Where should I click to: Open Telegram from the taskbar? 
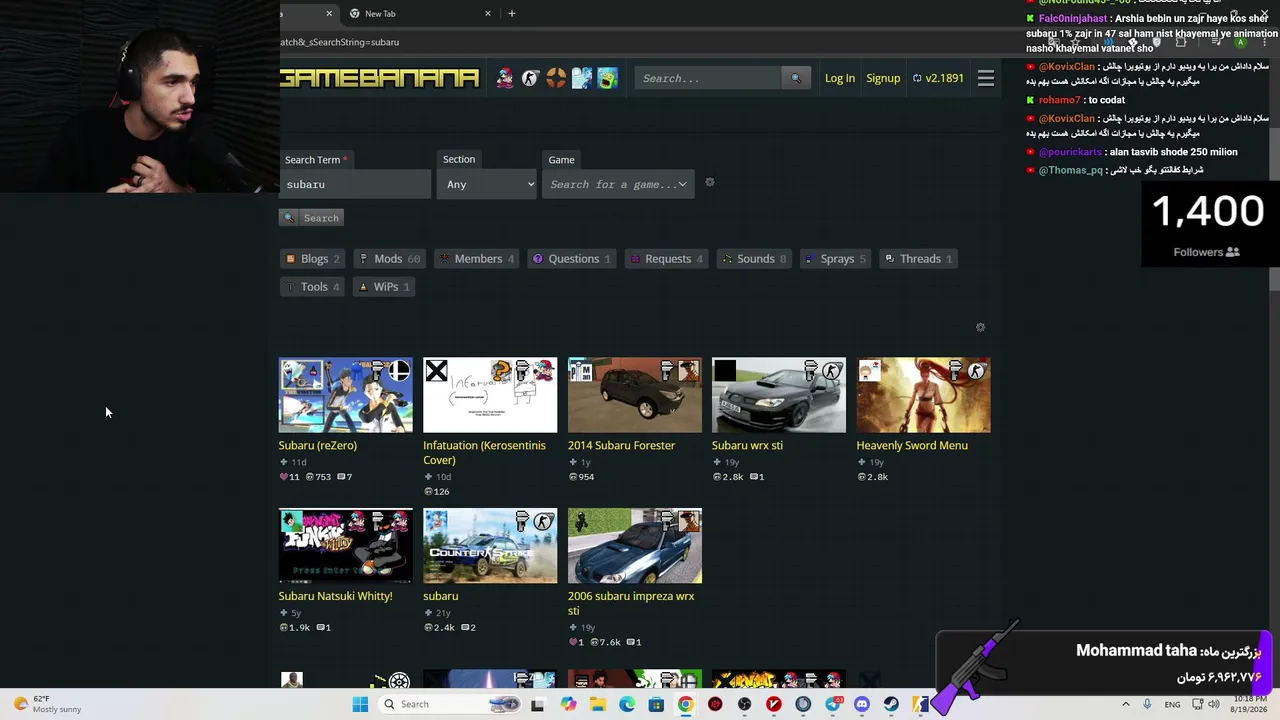click(x=833, y=704)
